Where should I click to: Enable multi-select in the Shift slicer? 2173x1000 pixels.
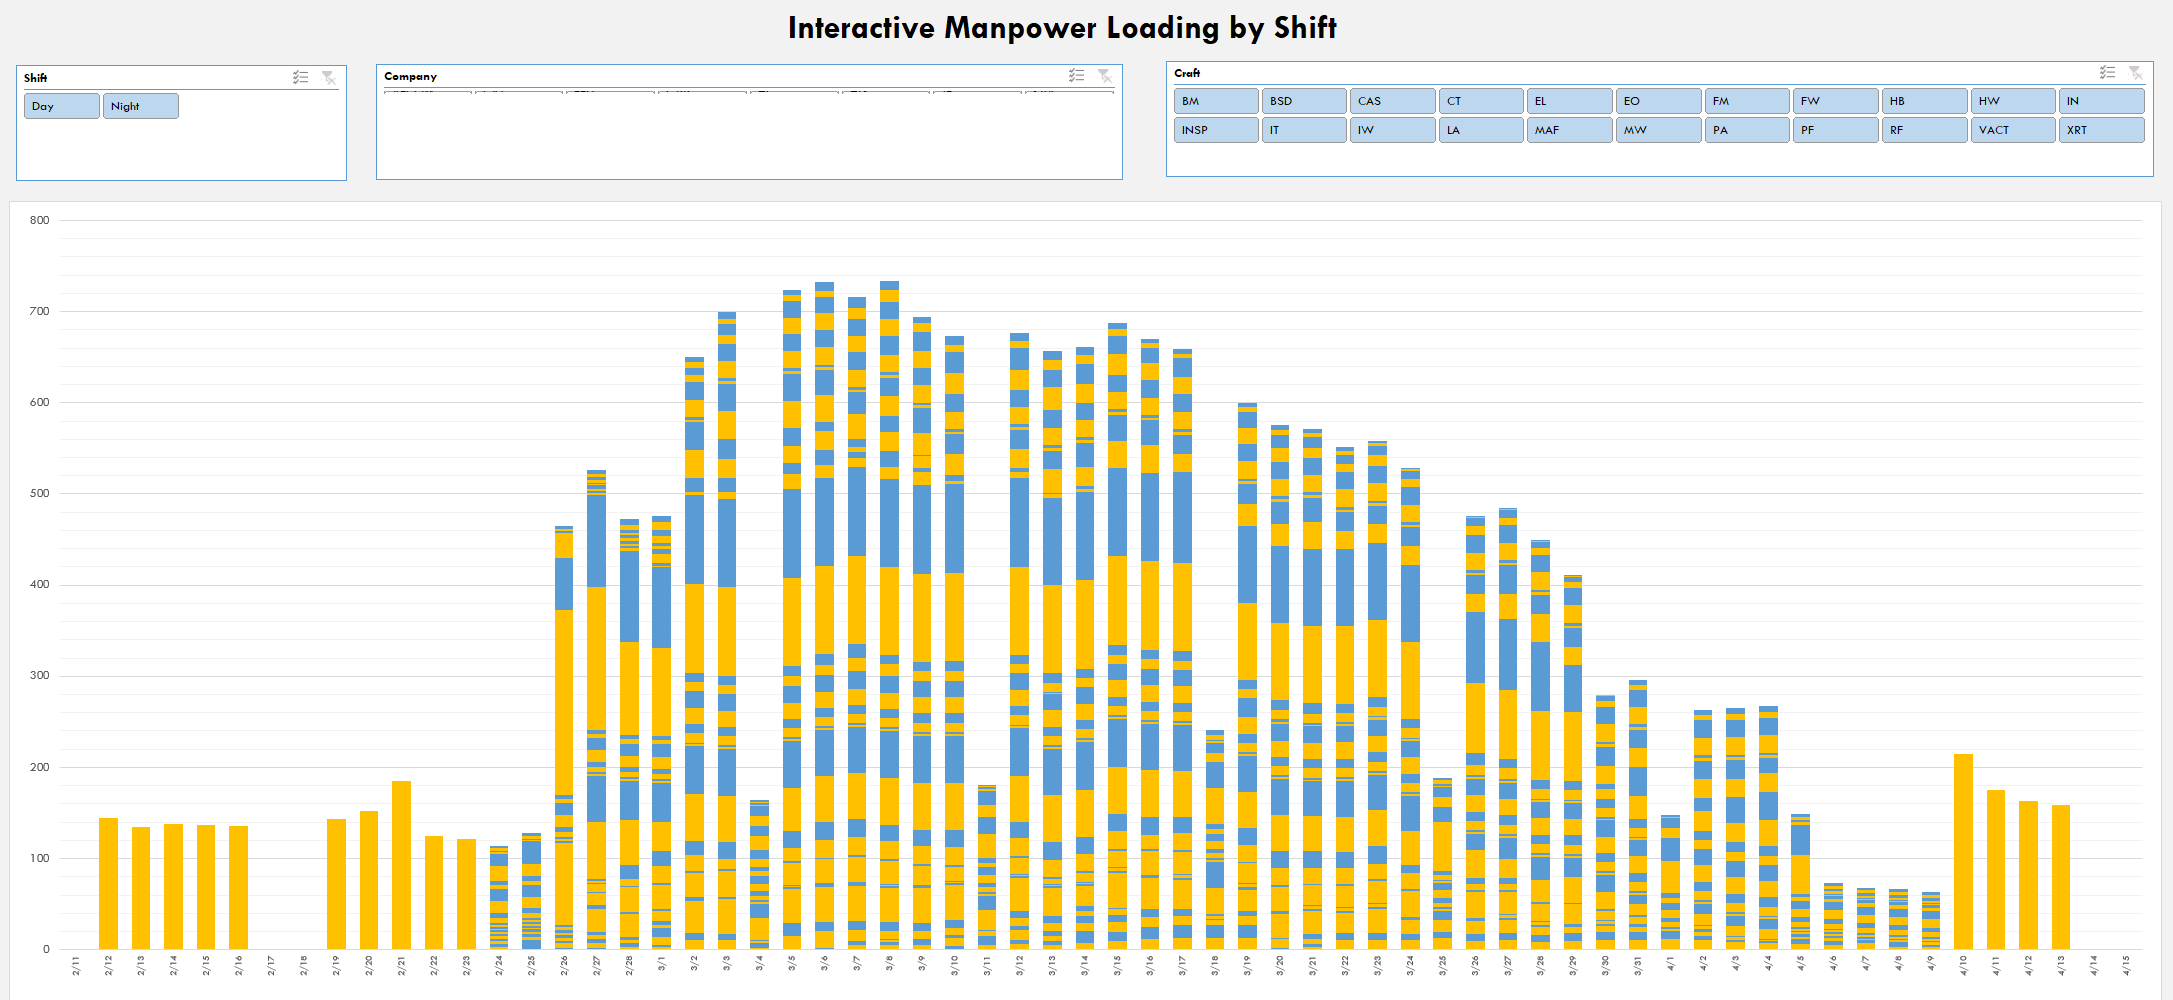click(x=300, y=77)
